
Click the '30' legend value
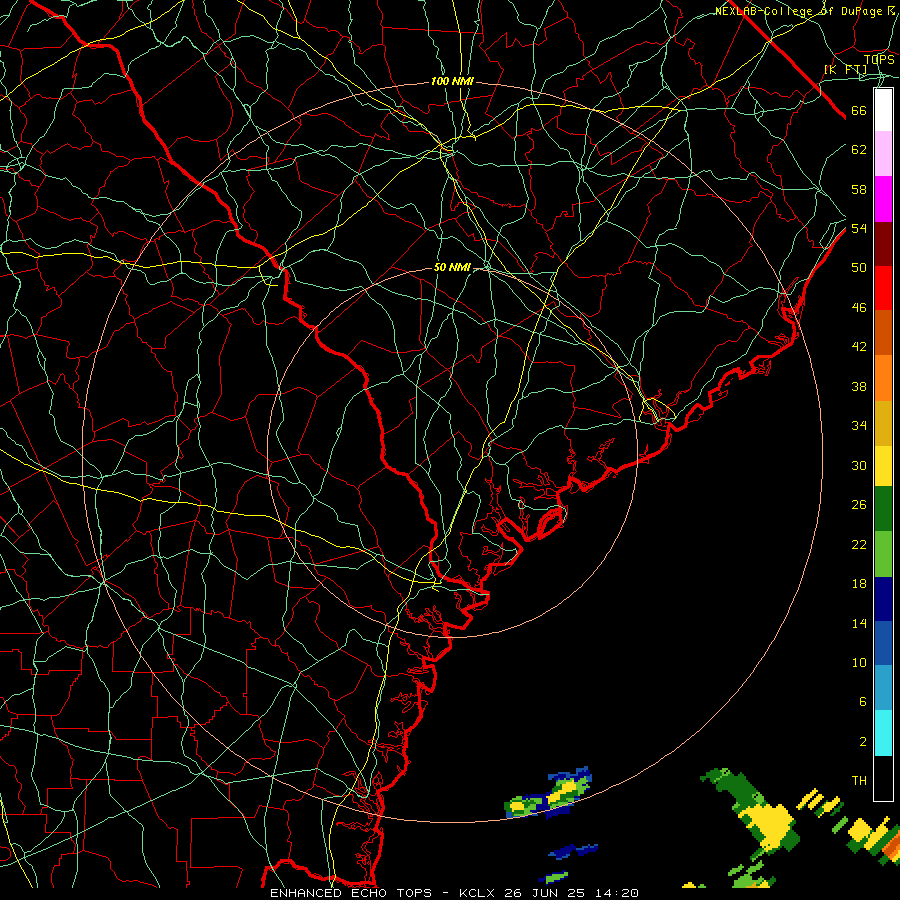859,465
